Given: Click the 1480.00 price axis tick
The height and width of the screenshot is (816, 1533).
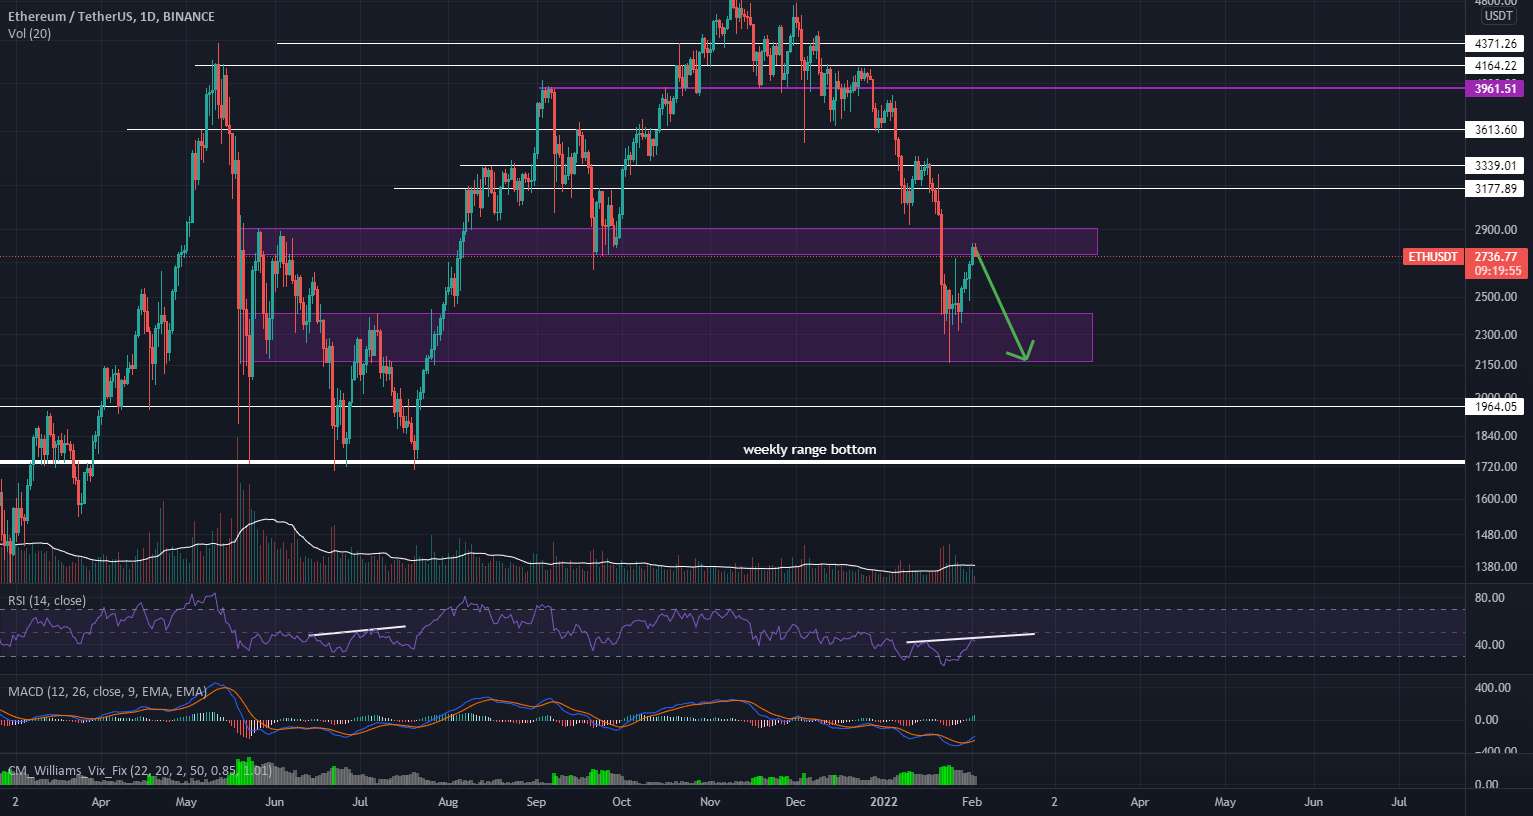Looking at the screenshot, I should pyautogui.click(x=1496, y=536).
